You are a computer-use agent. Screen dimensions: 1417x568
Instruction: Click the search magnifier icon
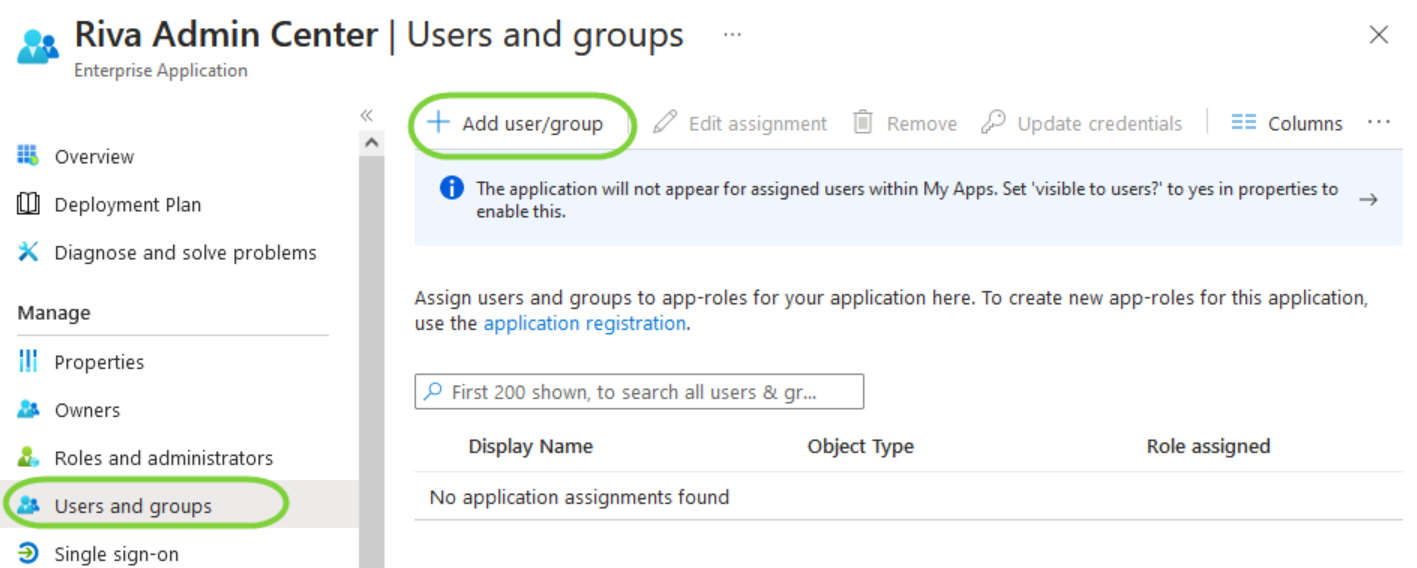pos(433,392)
